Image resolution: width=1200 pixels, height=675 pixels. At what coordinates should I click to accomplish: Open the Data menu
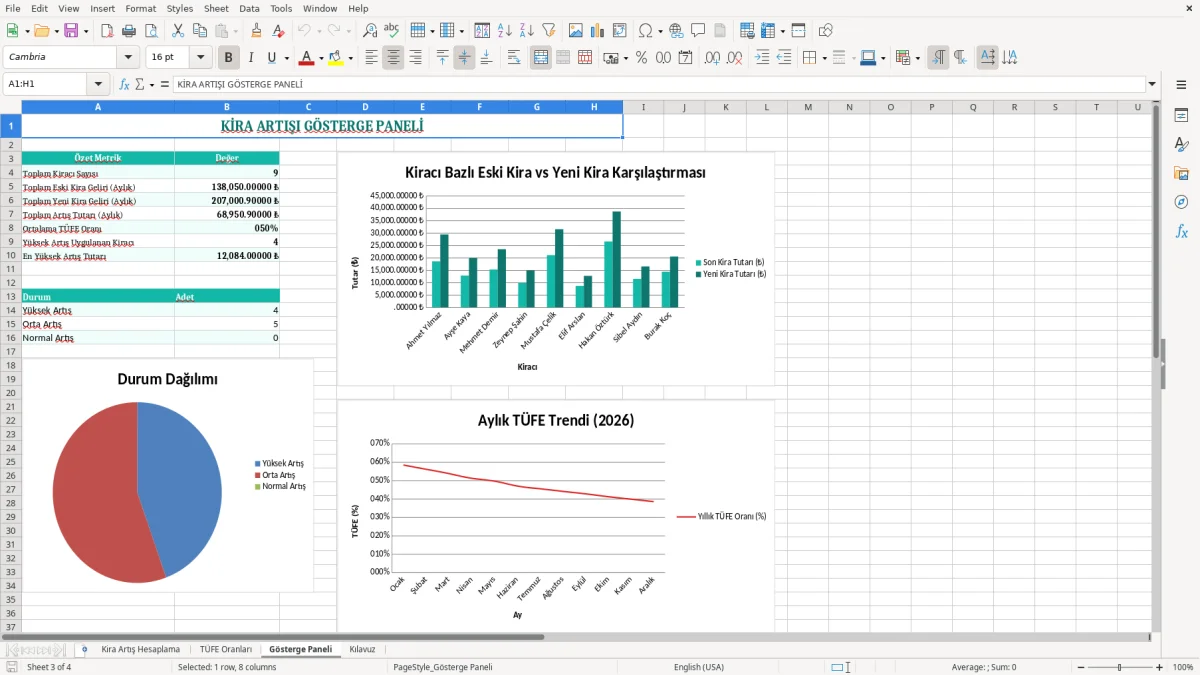coord(249,8)
